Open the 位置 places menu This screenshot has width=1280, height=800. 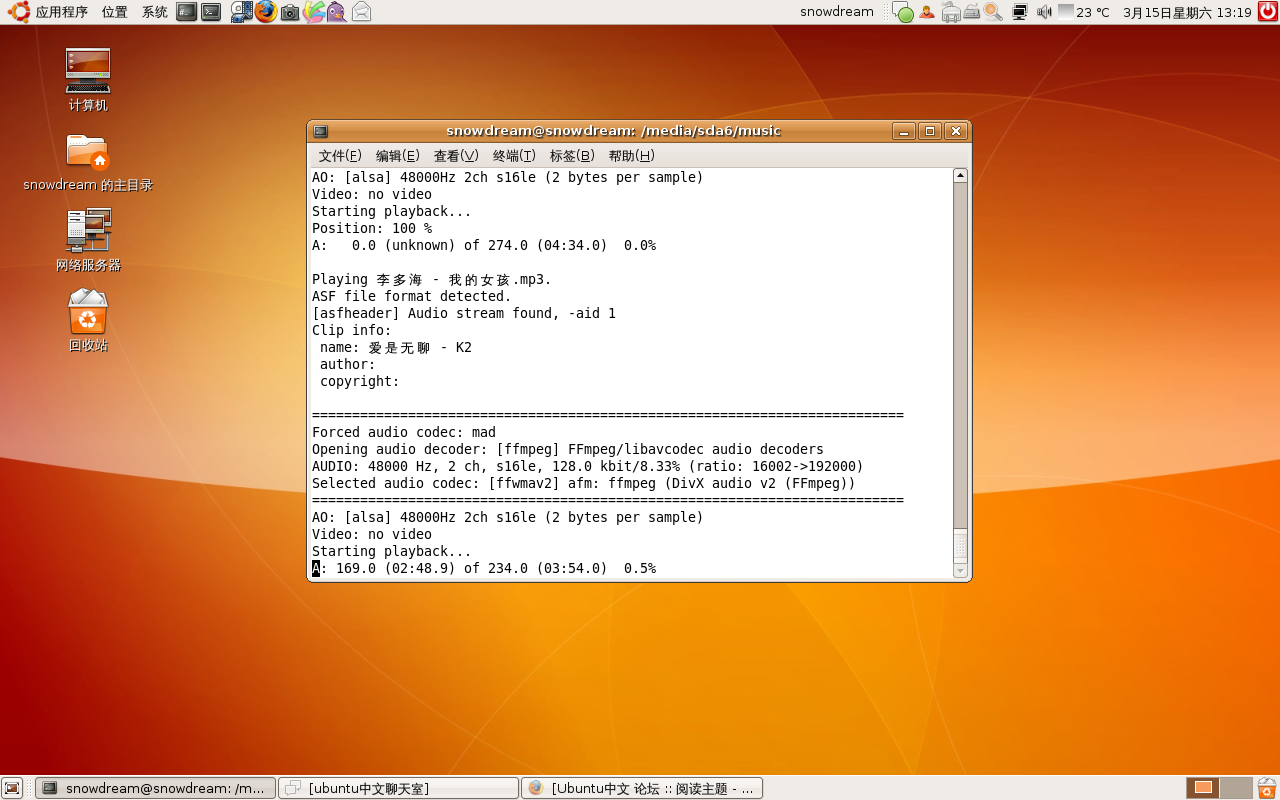point(114,12)
